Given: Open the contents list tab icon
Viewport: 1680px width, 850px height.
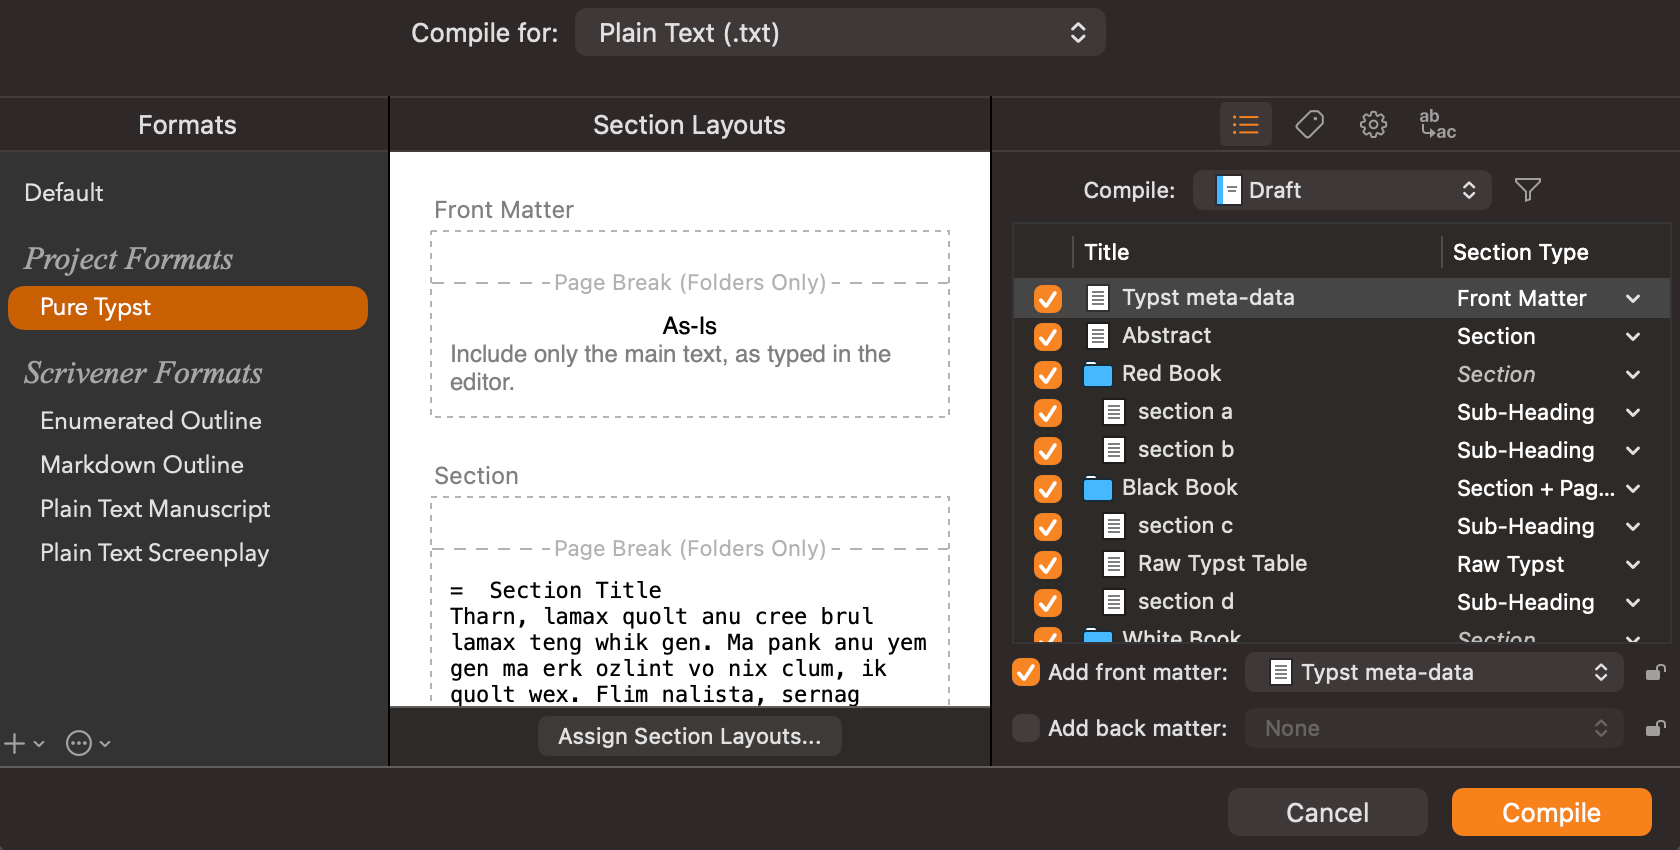Looking at the screenshot, I should tap(1245, 125).
